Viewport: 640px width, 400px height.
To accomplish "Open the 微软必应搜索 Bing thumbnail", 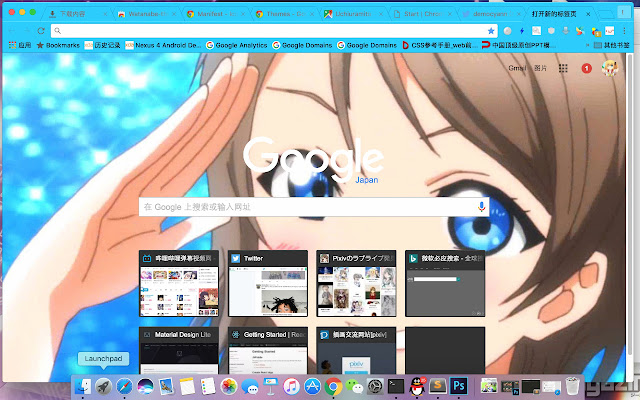I will coord(445,283).
